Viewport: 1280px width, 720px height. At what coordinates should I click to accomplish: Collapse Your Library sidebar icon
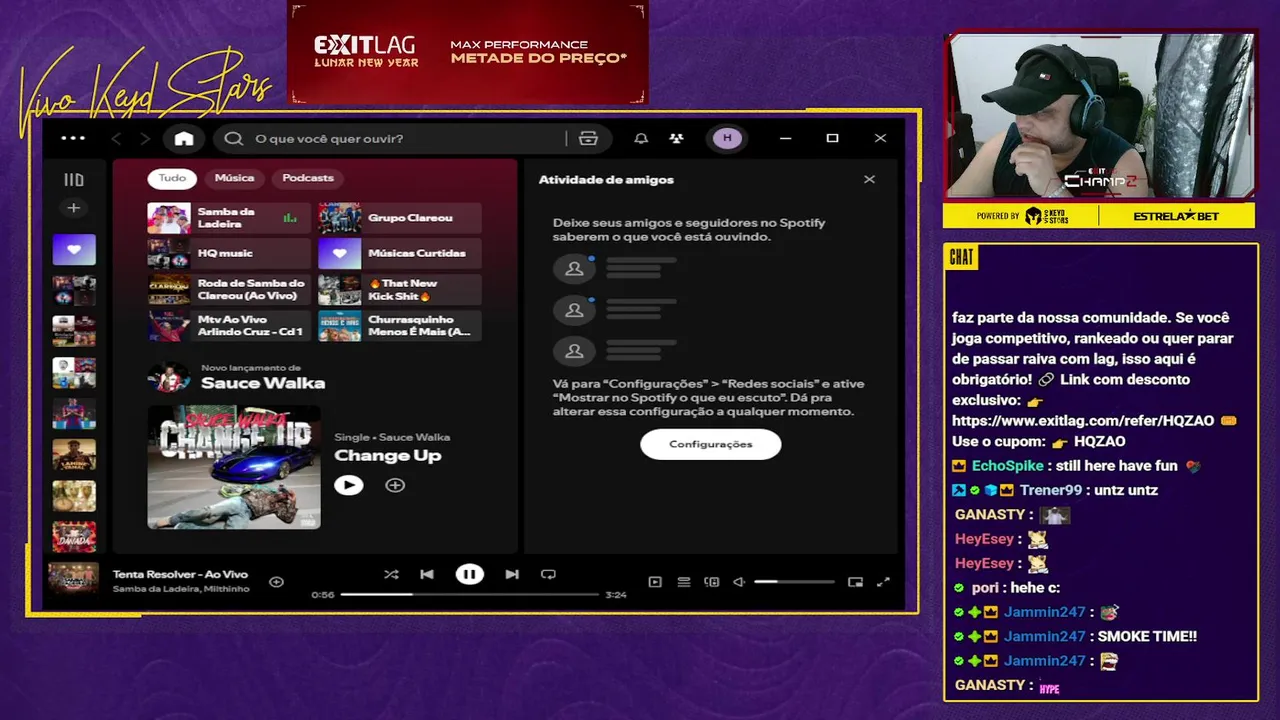pos(74,180)
